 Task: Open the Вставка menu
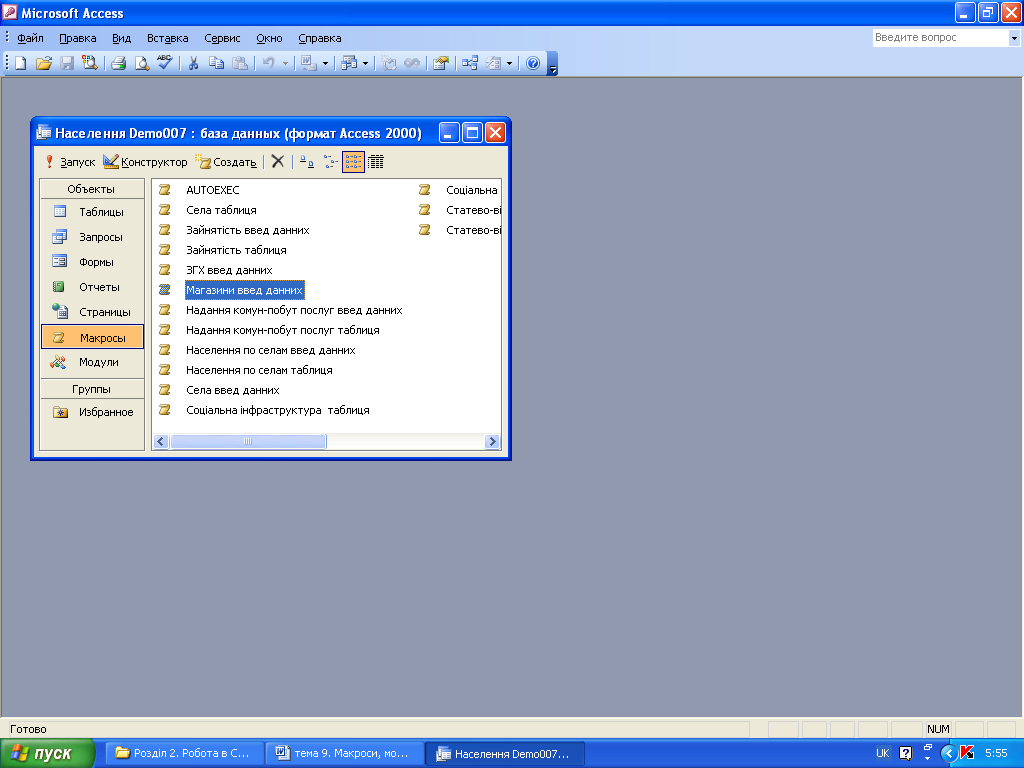pyautogui.click(x=167, y=38)
